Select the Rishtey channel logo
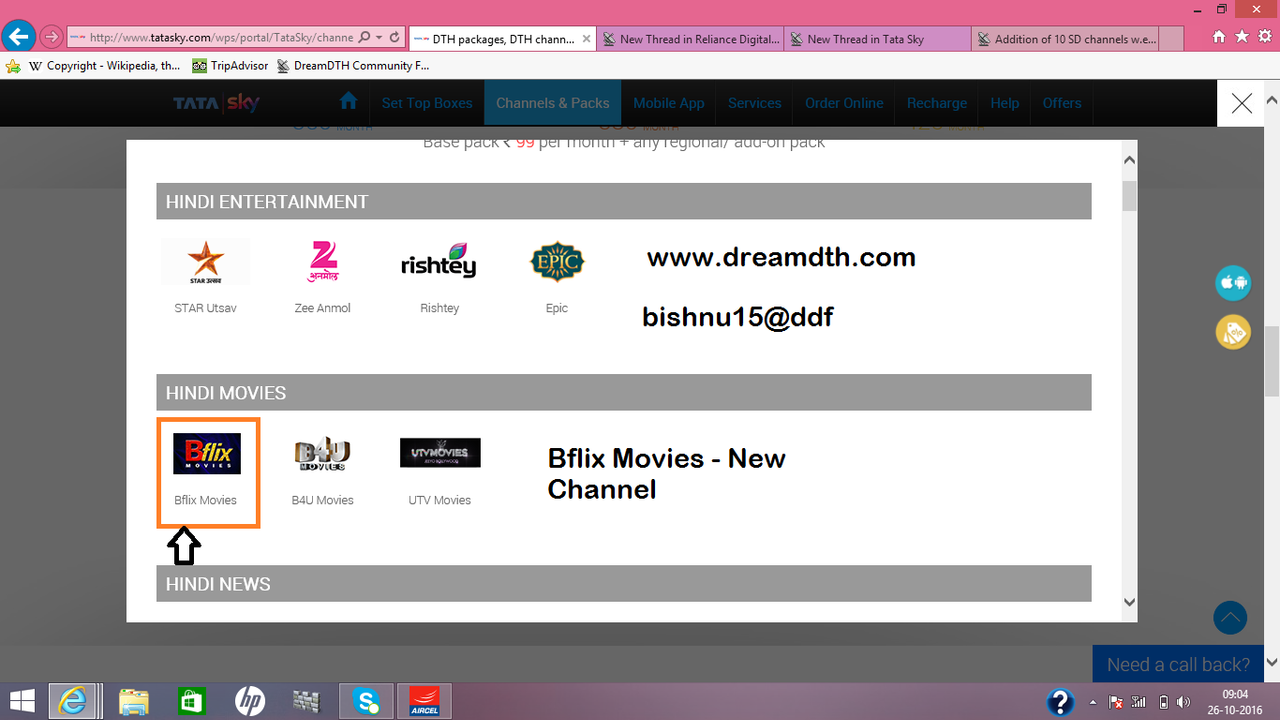The image size is (1280, 720). 439,262
